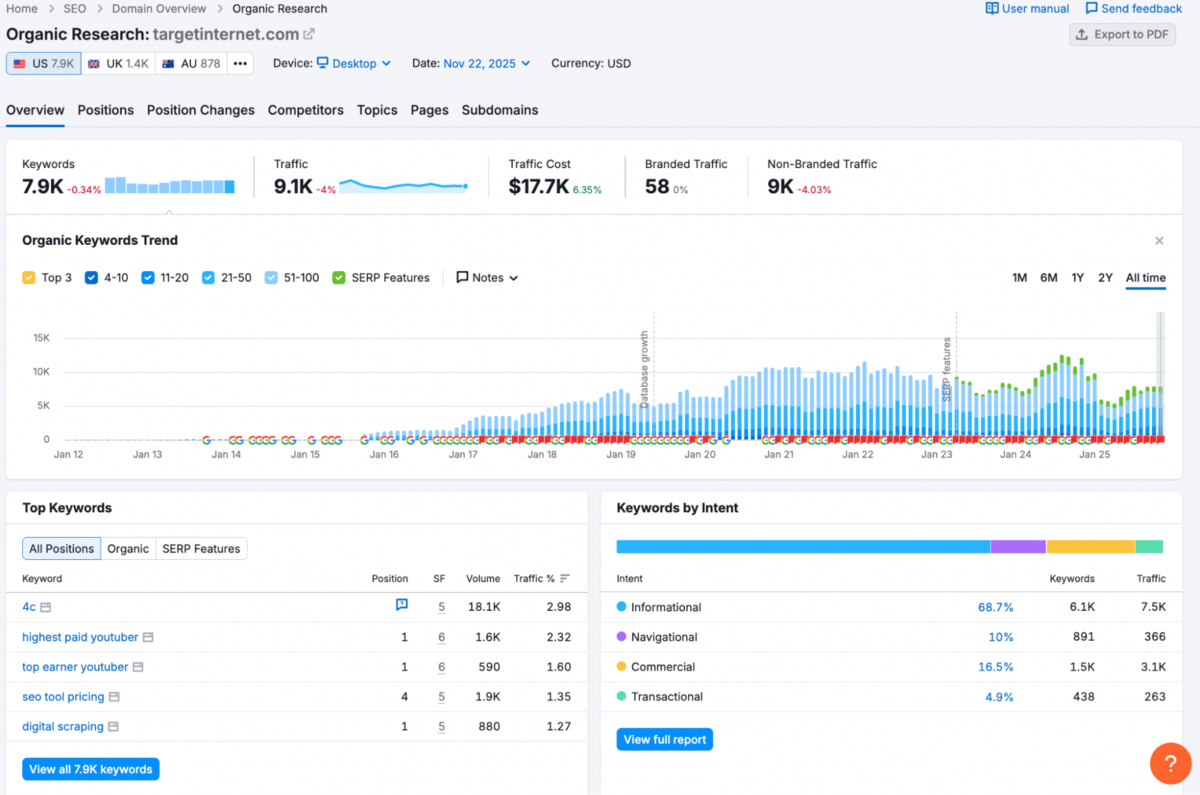Switch to the Positions tab

106,110
